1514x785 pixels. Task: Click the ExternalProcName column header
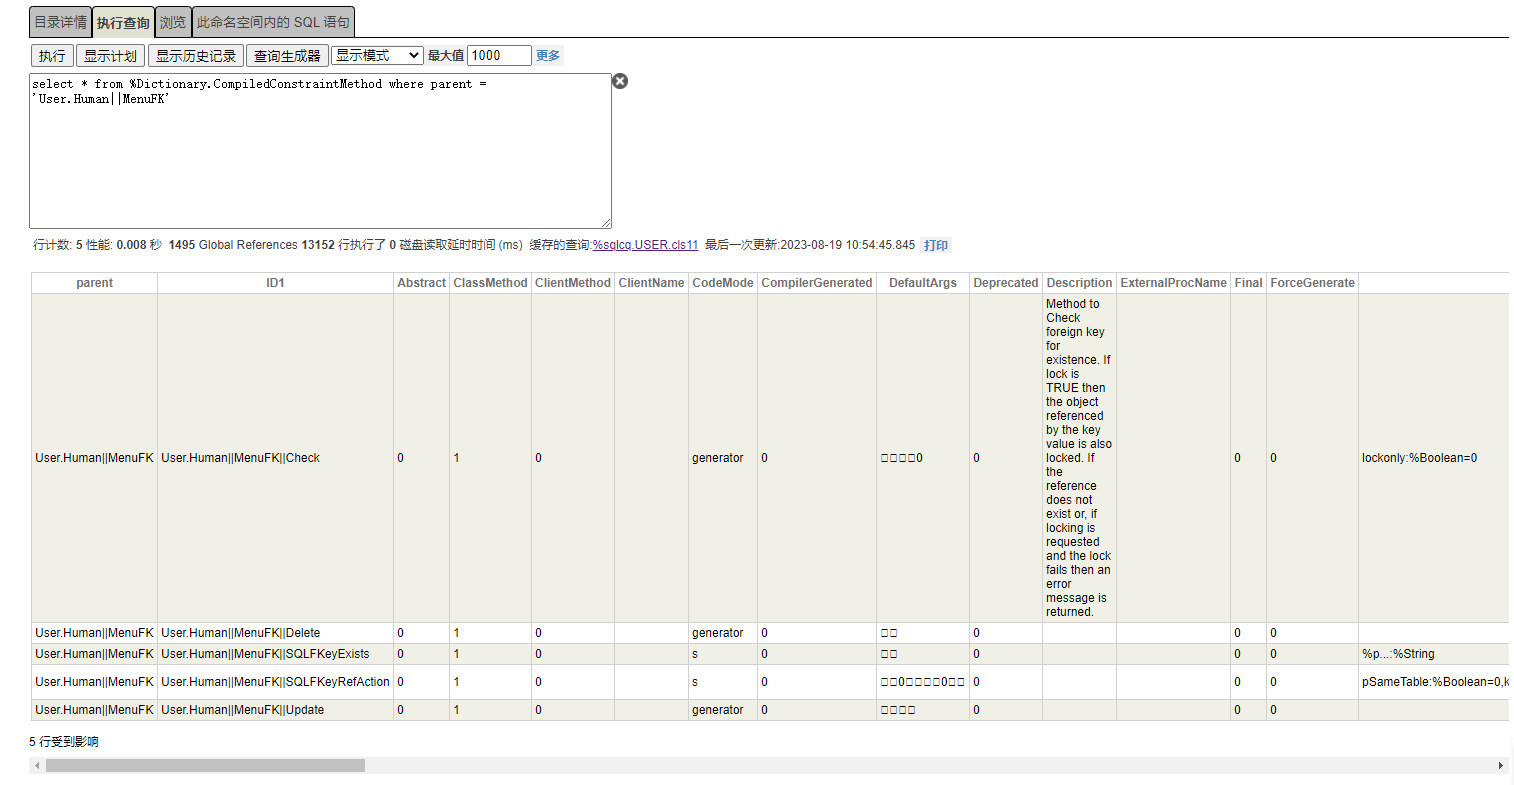pyautogui.click(x=1173, y=283)
